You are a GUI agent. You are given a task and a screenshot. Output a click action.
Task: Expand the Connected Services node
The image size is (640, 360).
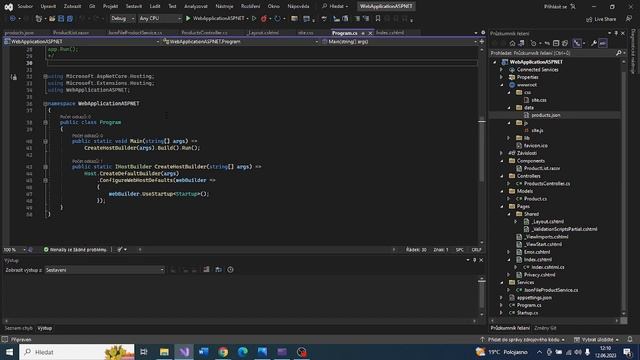point(502,70)
